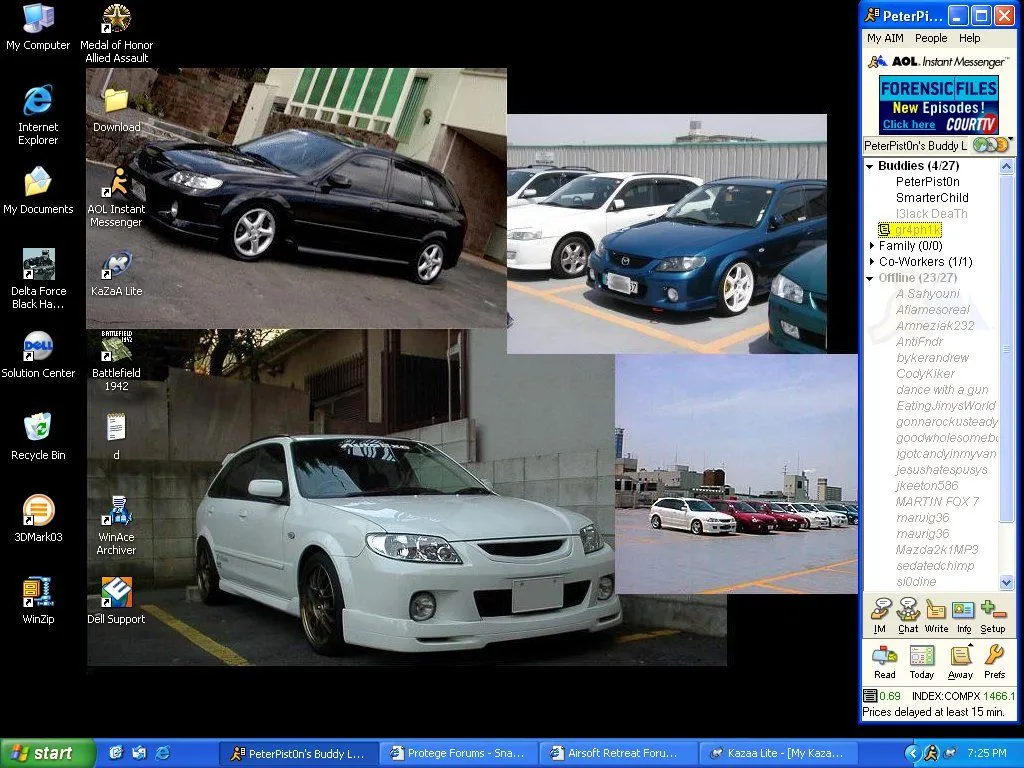The width and height of the screenshot is (1024, 768).
Task: Open the My AIM menu
Action: (885, 38)
